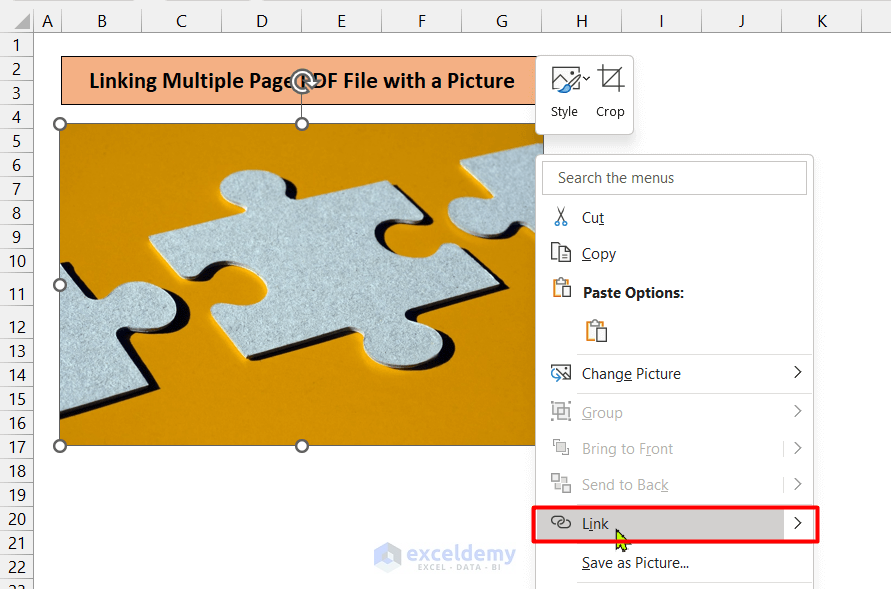Select column J header
The width and height of the screenshot is (891, 589).
pos(742,21)
